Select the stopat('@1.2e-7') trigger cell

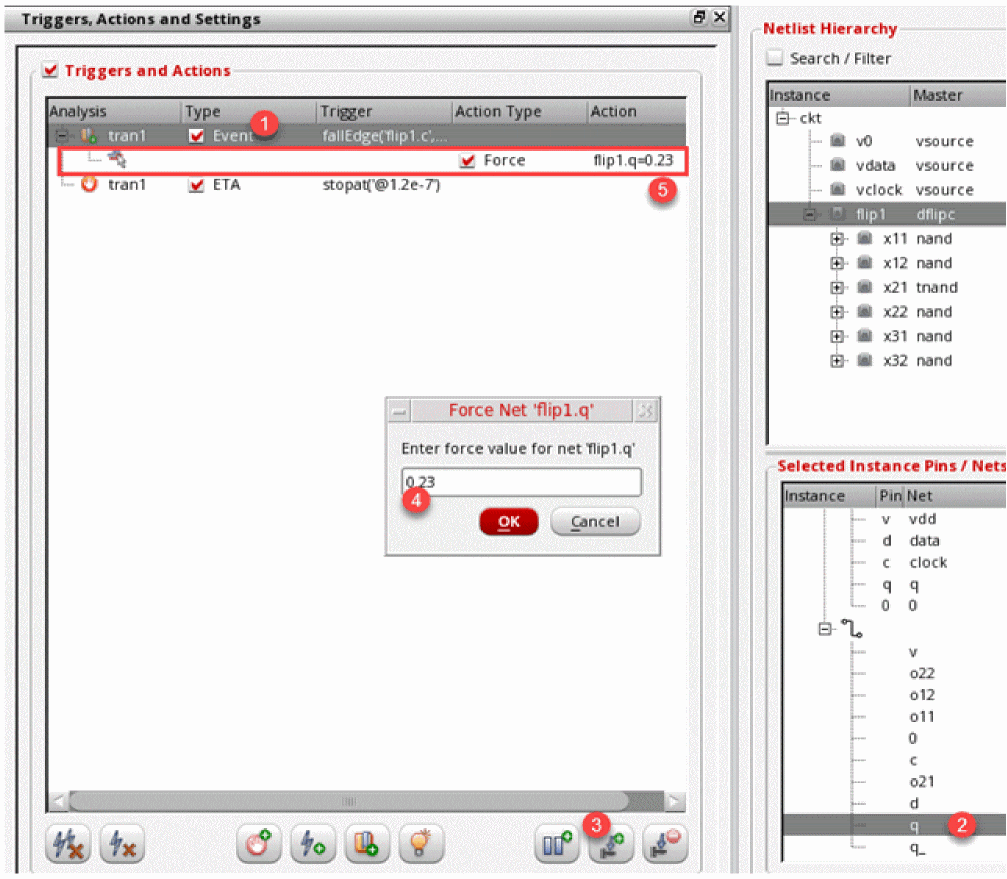[381, 185]
